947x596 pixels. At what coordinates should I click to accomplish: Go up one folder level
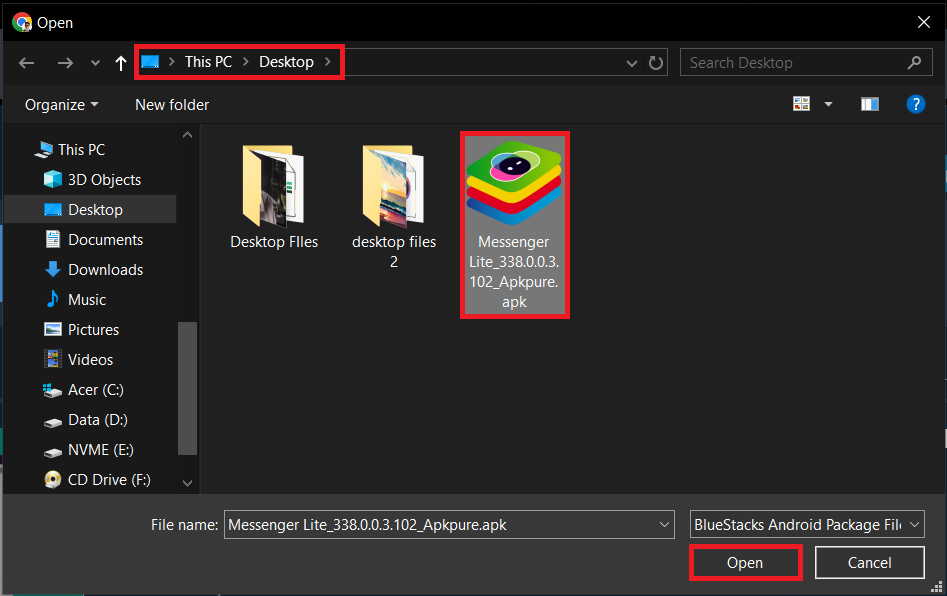pos(119,62)
